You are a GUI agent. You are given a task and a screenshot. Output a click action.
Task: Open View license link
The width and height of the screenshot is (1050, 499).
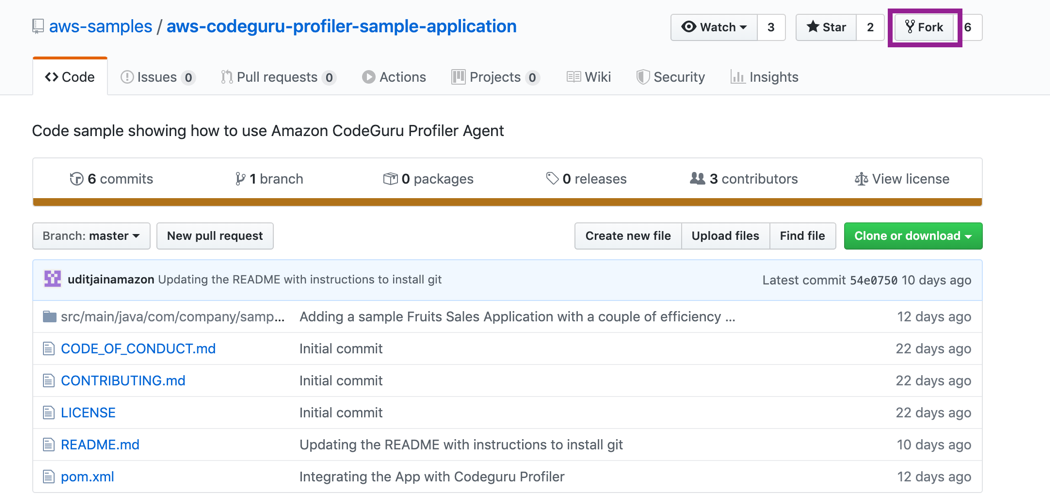coord(902,179)
